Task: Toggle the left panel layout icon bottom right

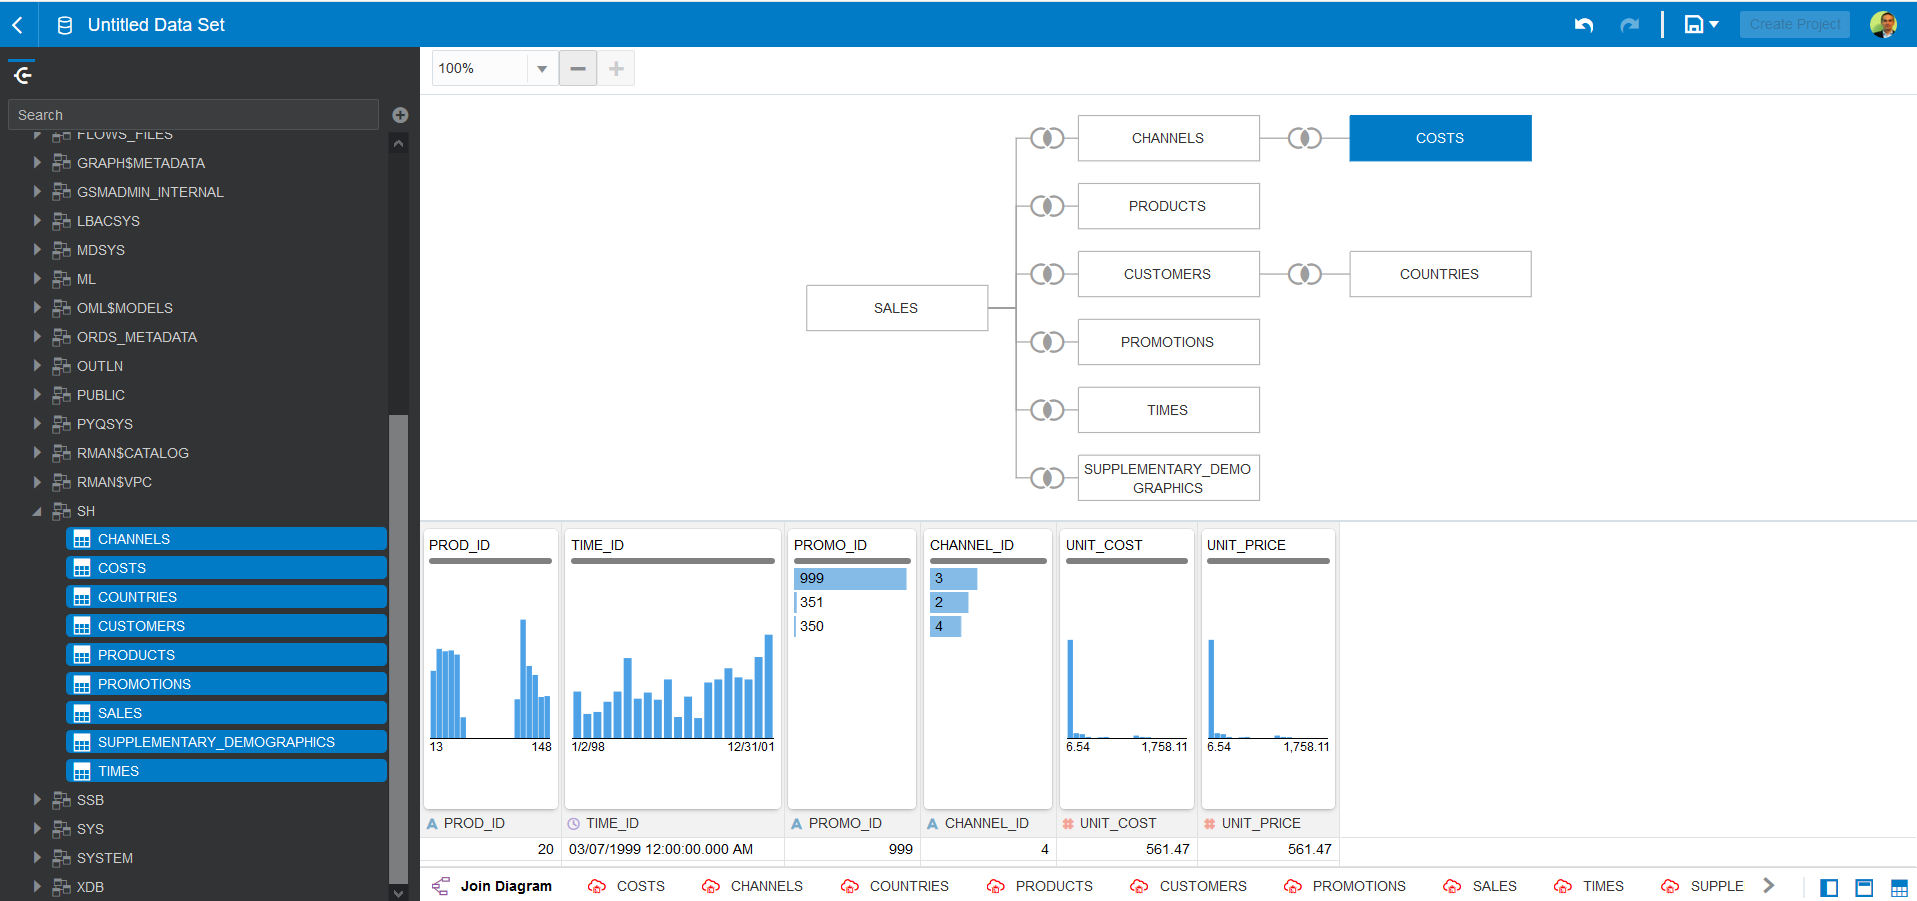Action: pos(1829,887)
